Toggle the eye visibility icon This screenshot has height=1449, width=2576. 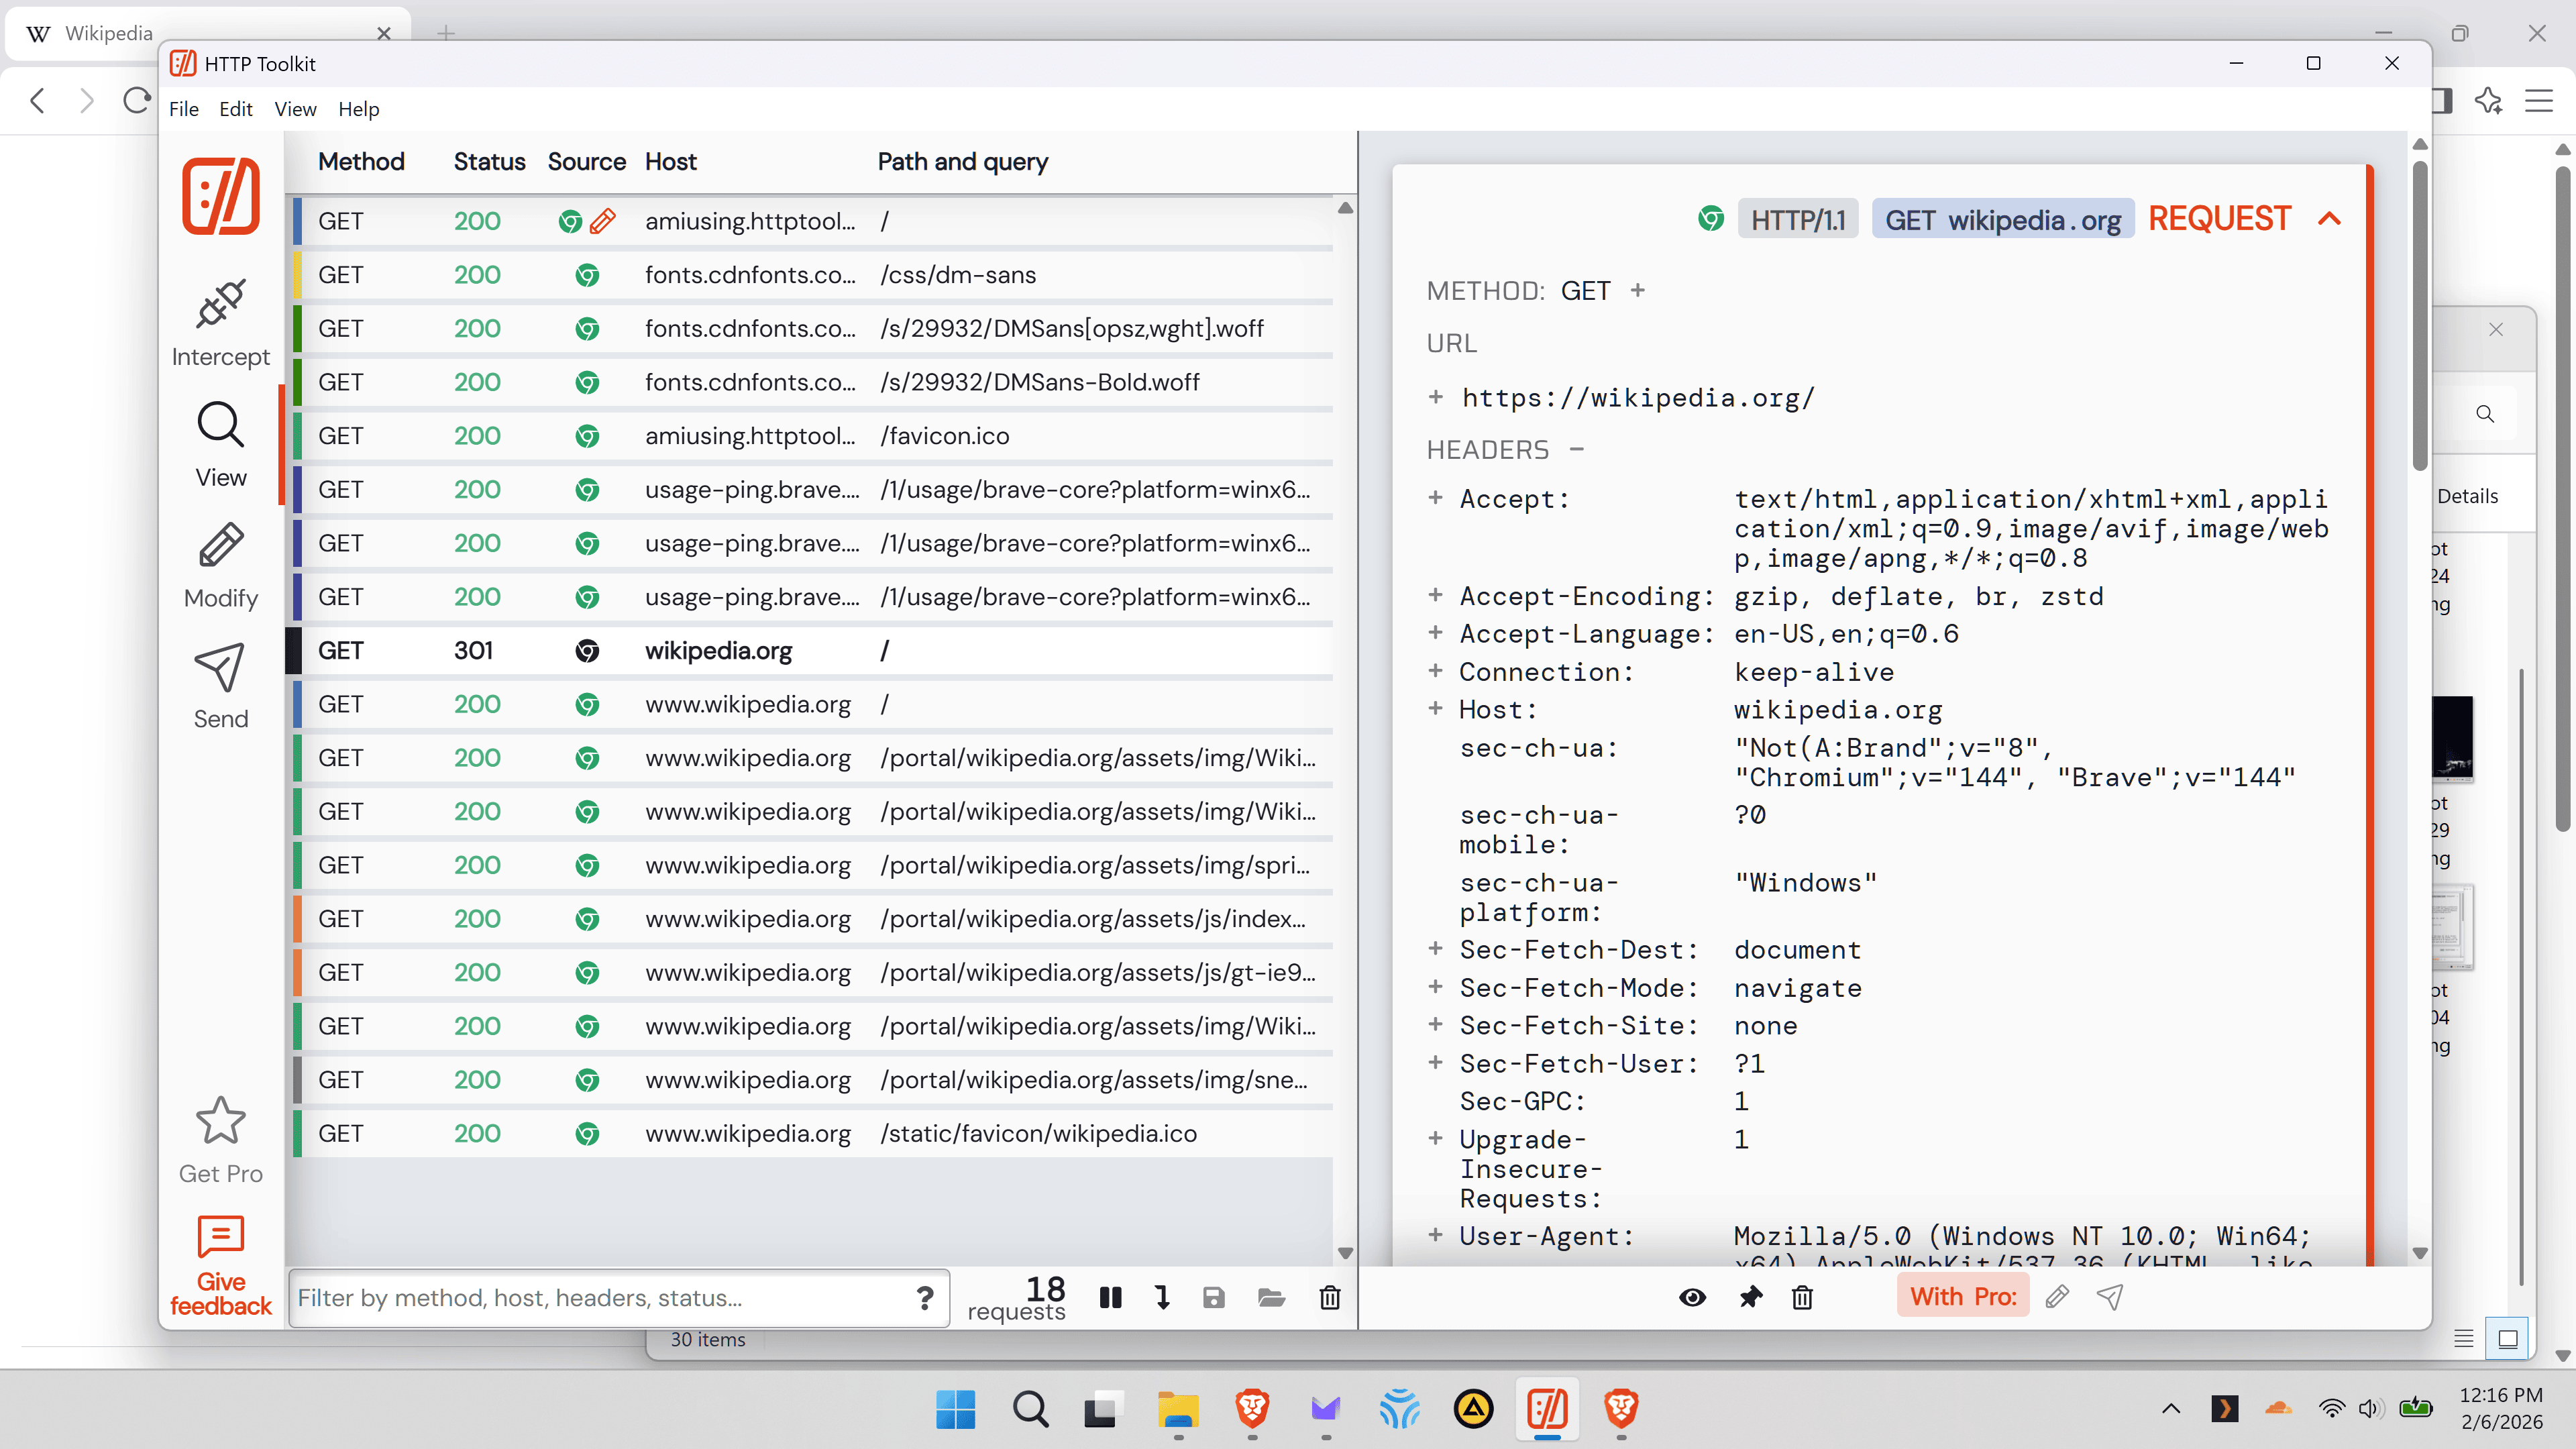pos(1692,1297)
